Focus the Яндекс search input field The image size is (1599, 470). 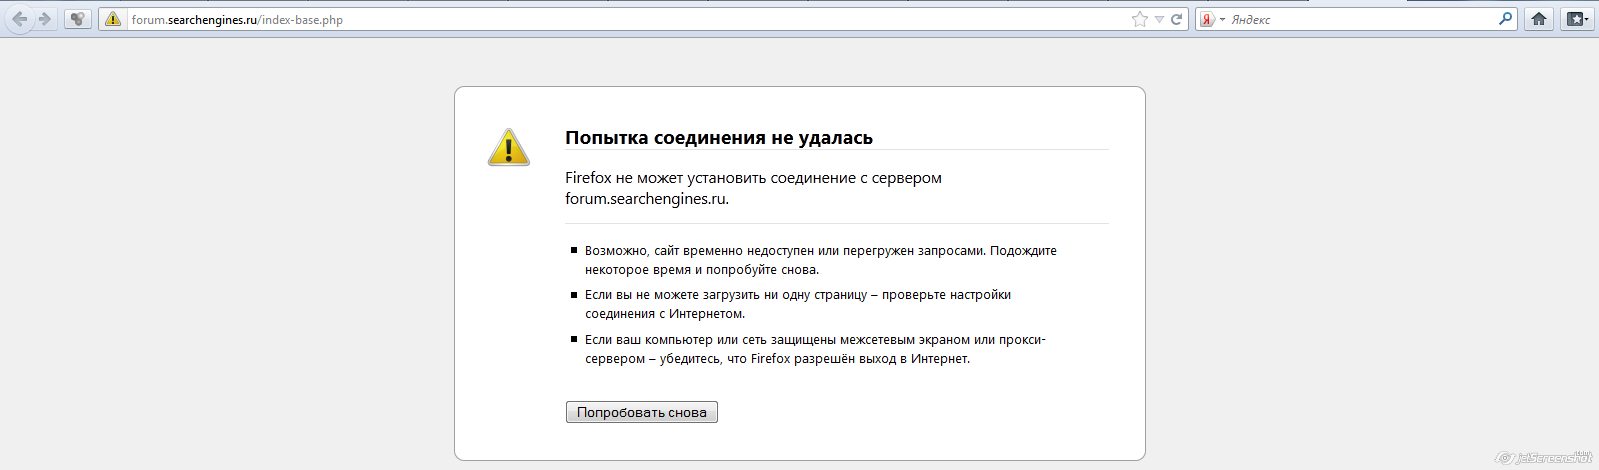click(1360, 19)
